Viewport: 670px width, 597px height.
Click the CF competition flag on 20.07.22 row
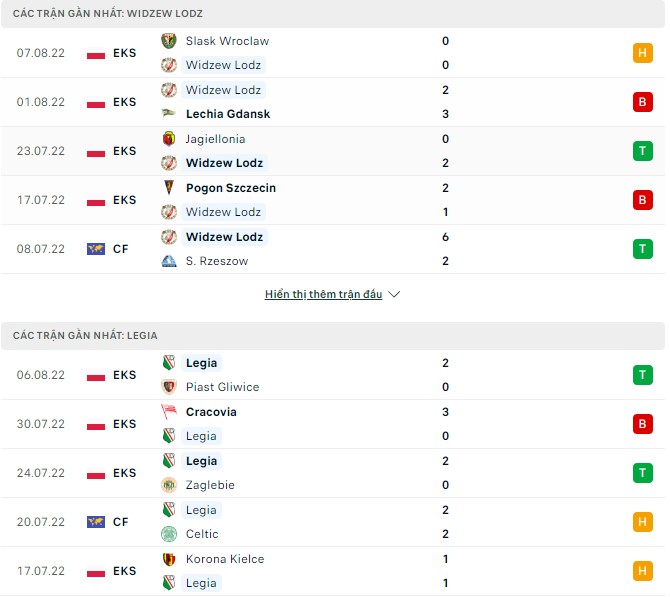pos(96,522)
